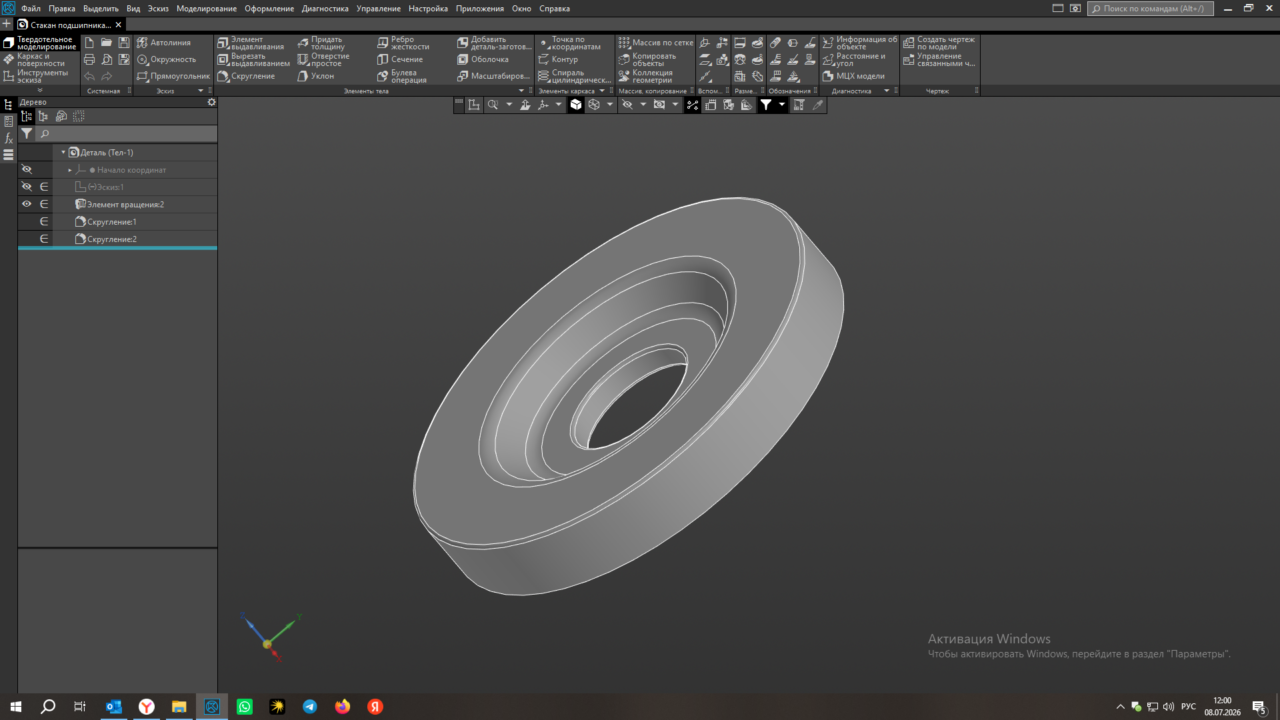Apply the Скругление fillet command in ribbon
Viewport: 1280px width, 720px height.
tap(246, 76)
